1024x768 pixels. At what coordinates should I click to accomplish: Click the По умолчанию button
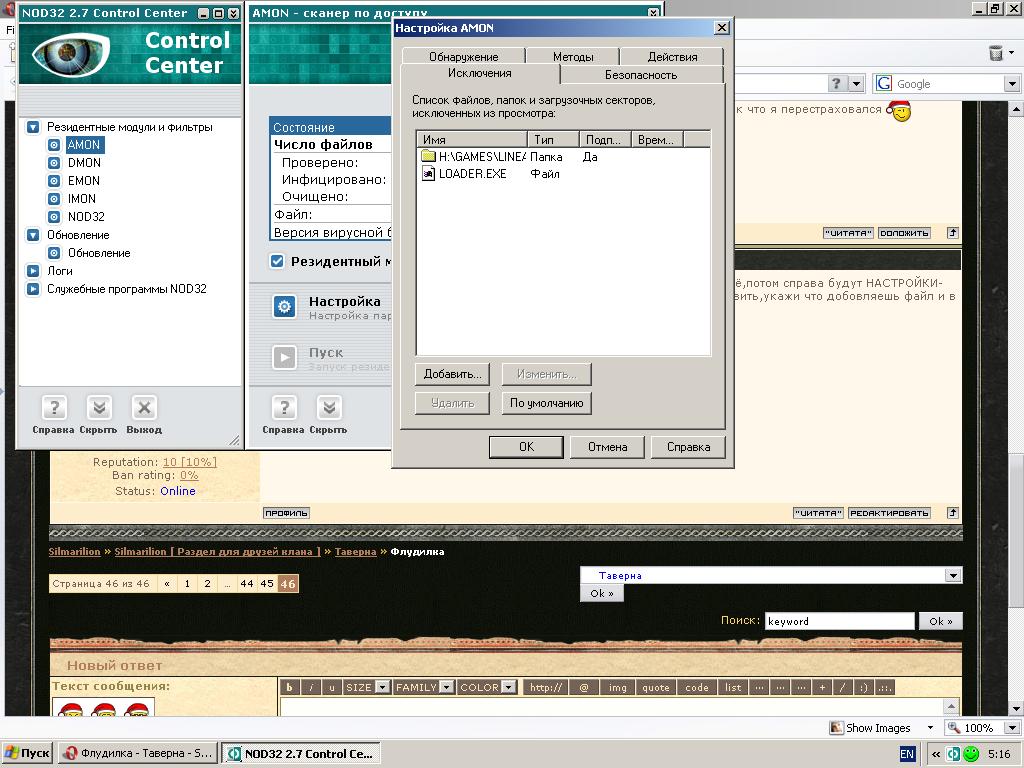point(547,403)
